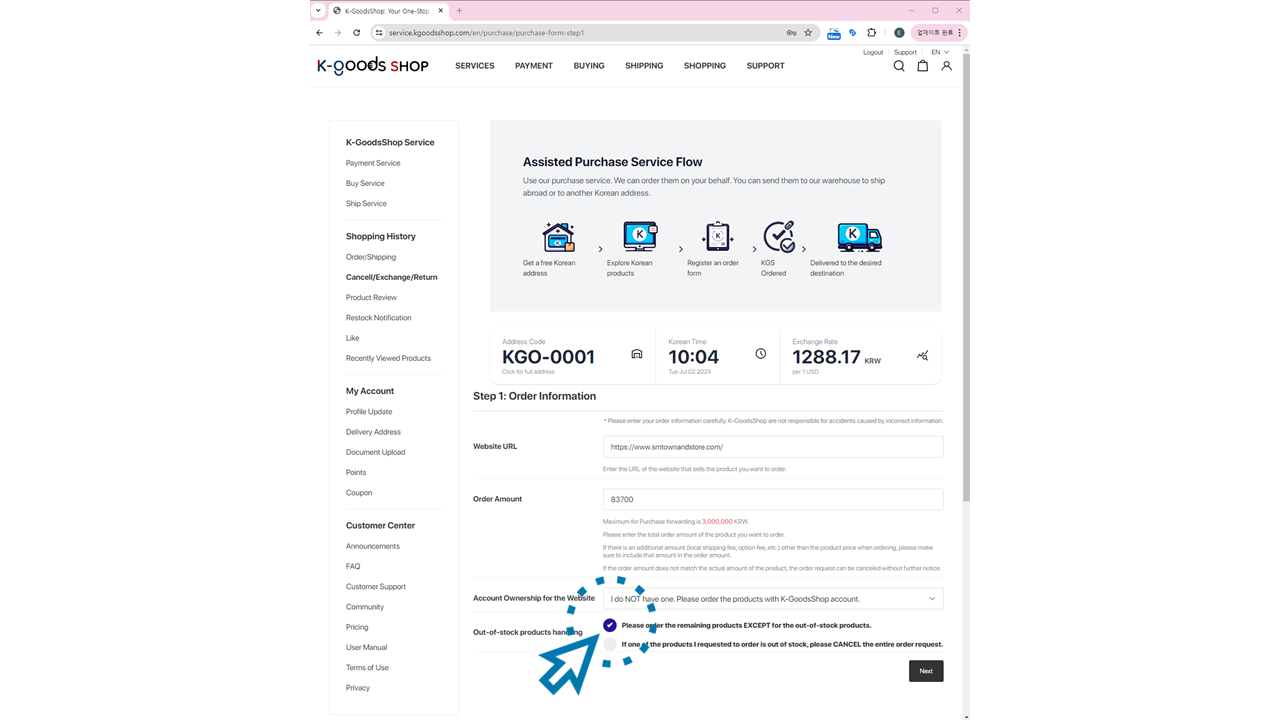Click the clock icon beside Korean time
Viewport: 1280px width, 720px height.
[760, 354]
